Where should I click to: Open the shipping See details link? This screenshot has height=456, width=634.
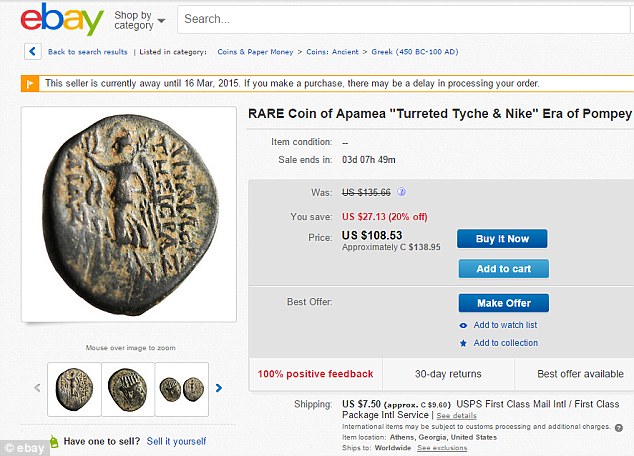[x=456, y=416]
